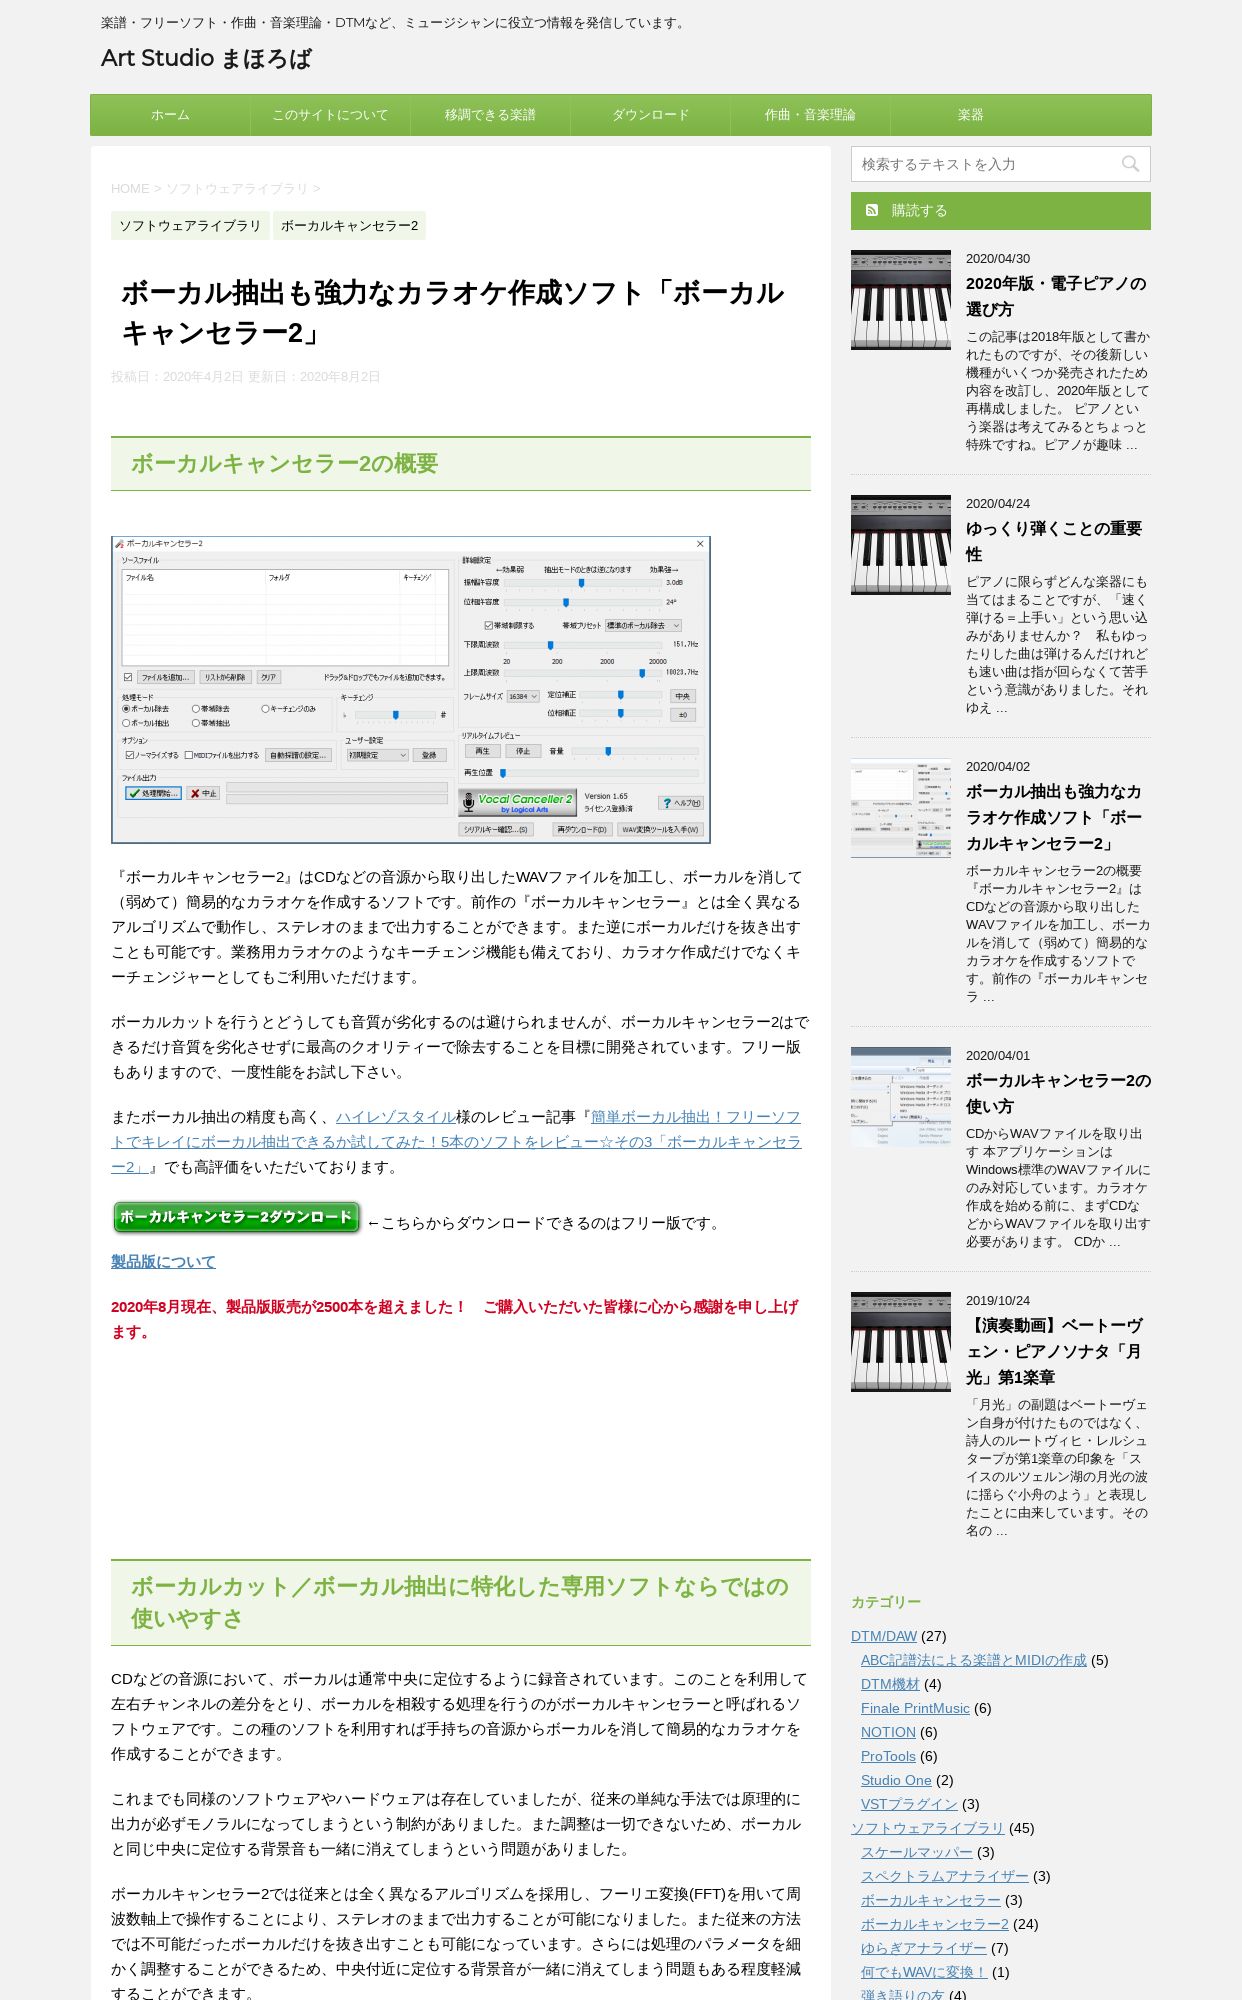Open the 楽器 navigation item

(x=970, y=115)
